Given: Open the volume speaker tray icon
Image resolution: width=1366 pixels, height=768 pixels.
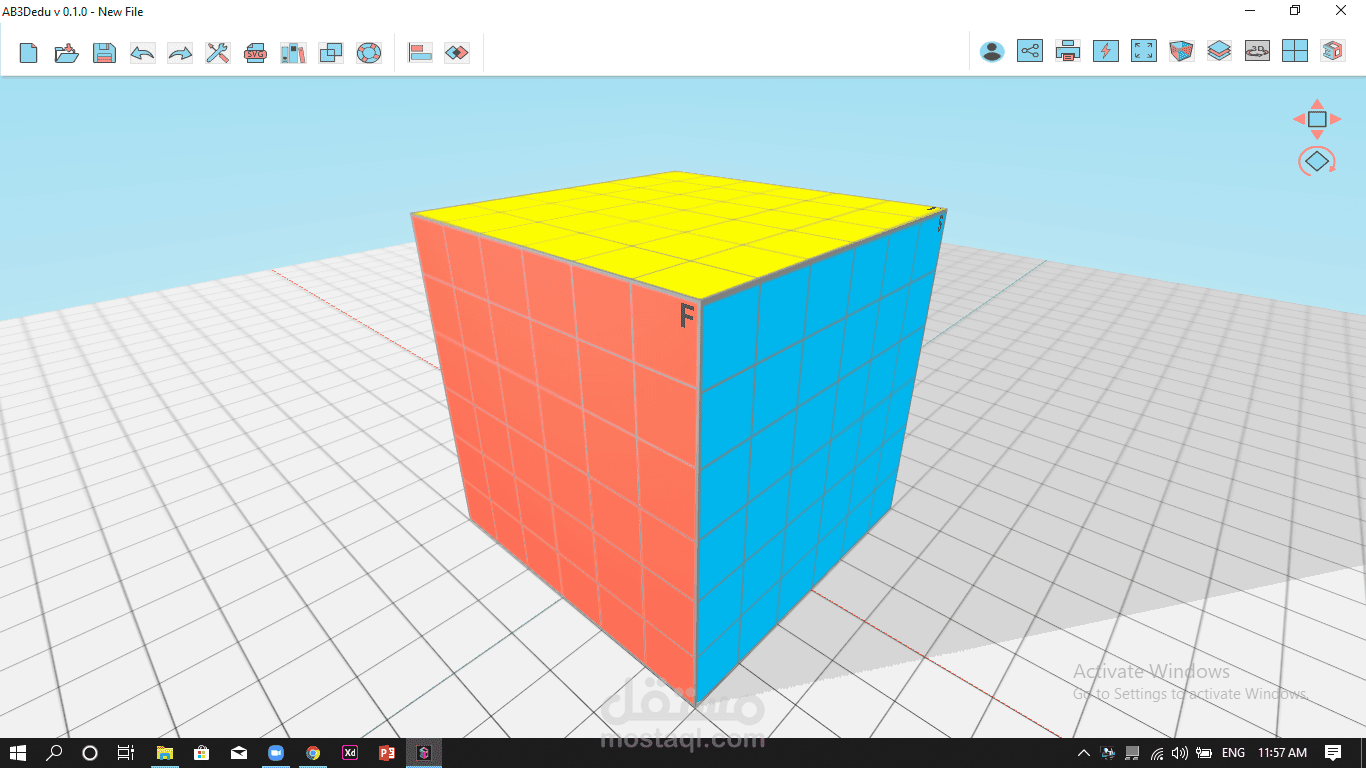Looking at the screenshot, I should pyautogui.click(x=1180, y=753).
